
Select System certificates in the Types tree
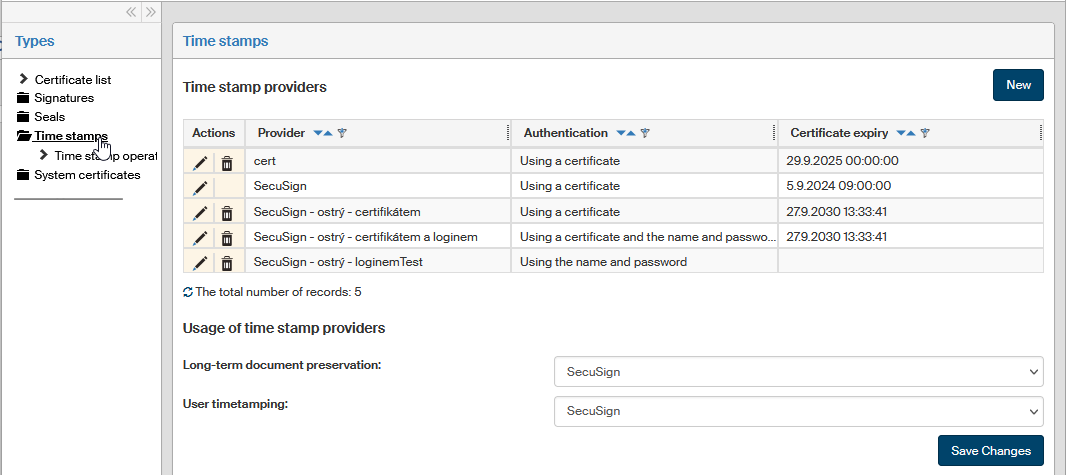87,175
